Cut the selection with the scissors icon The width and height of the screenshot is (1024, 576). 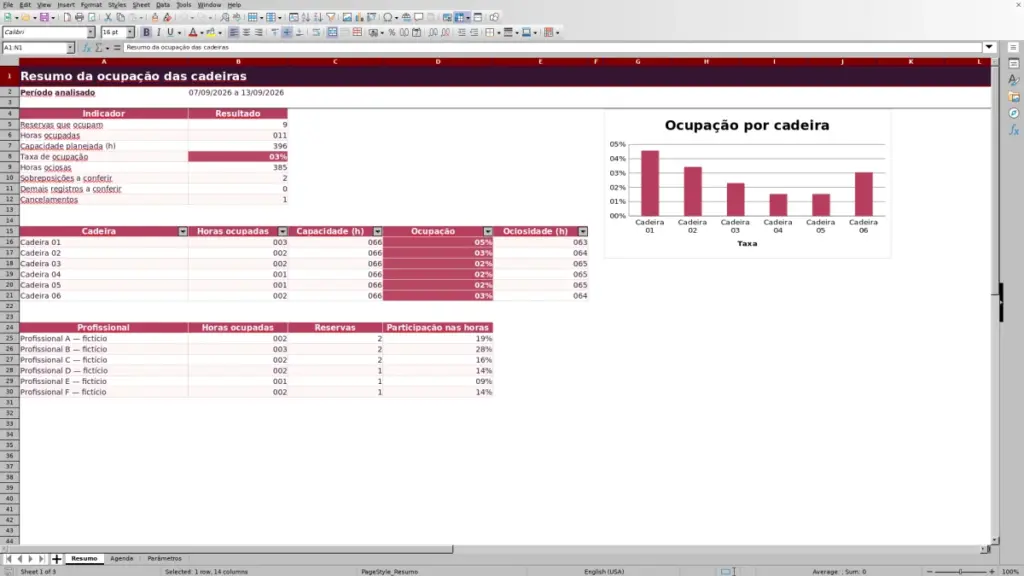click(x=108, y=17)
